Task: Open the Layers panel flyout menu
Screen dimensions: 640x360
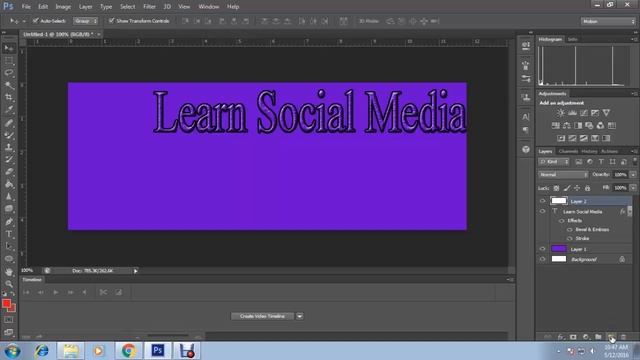Action: [x=634, y=151]
